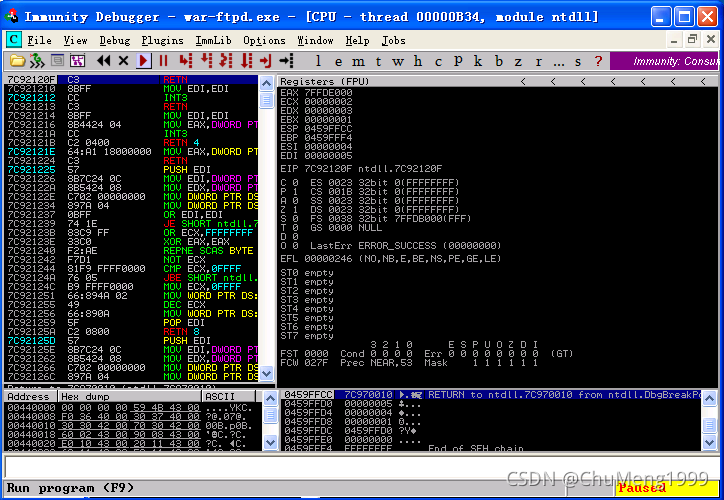Open References with 'r' button
This screenshot has width=724, height=500.
[x=538, y=61]
